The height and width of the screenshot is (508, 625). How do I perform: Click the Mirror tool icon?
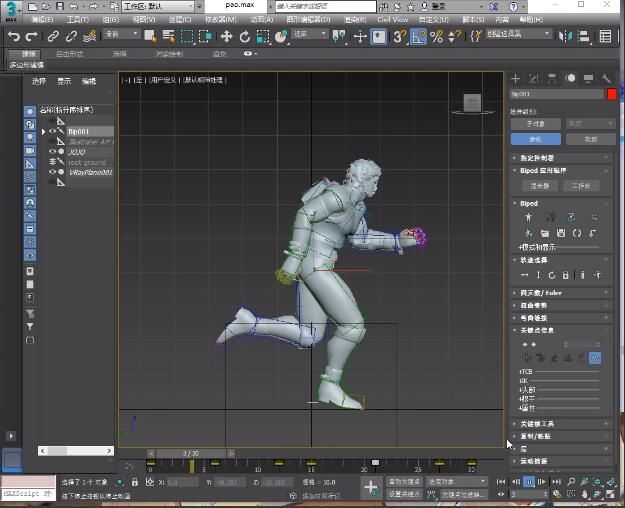click(565, 37)
